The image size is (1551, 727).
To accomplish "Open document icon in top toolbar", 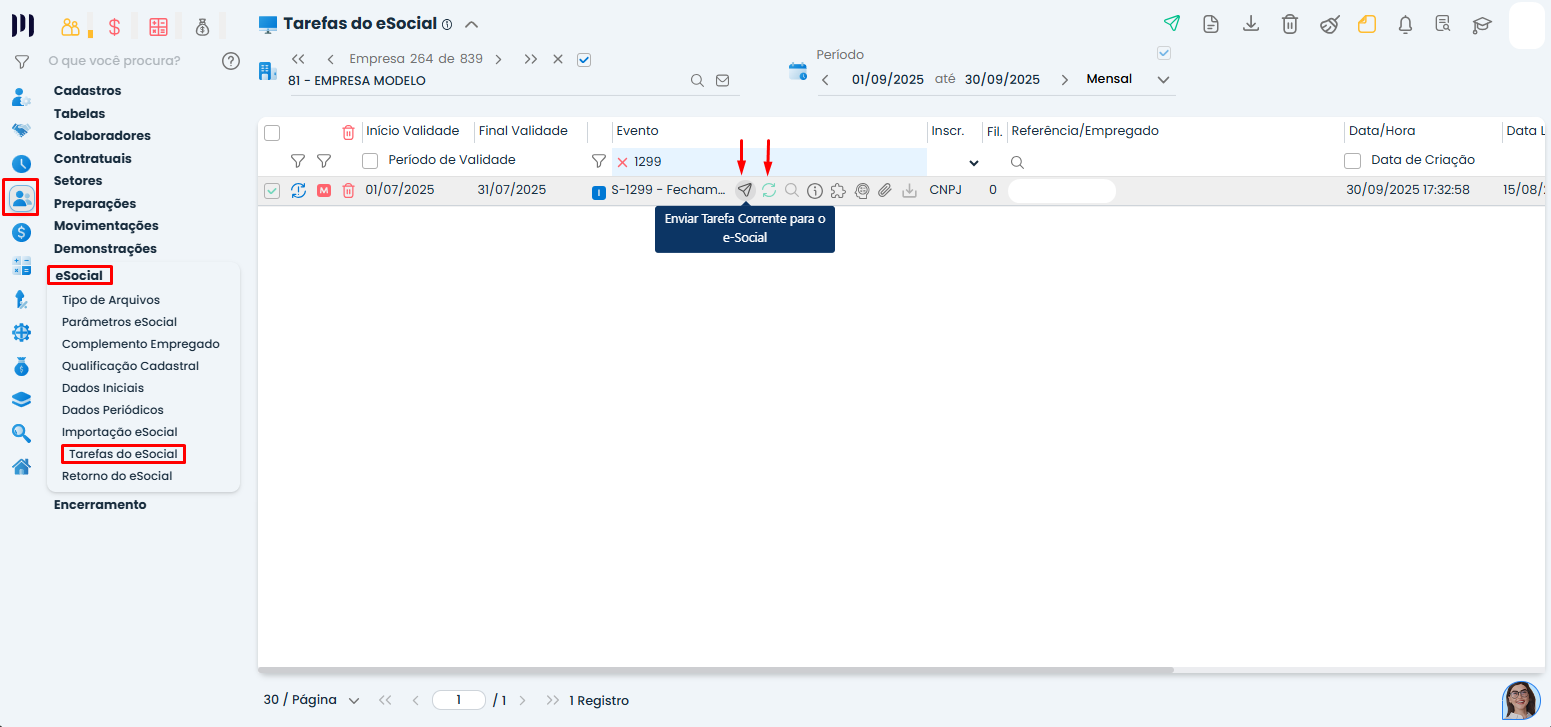I will [1211, 24].
